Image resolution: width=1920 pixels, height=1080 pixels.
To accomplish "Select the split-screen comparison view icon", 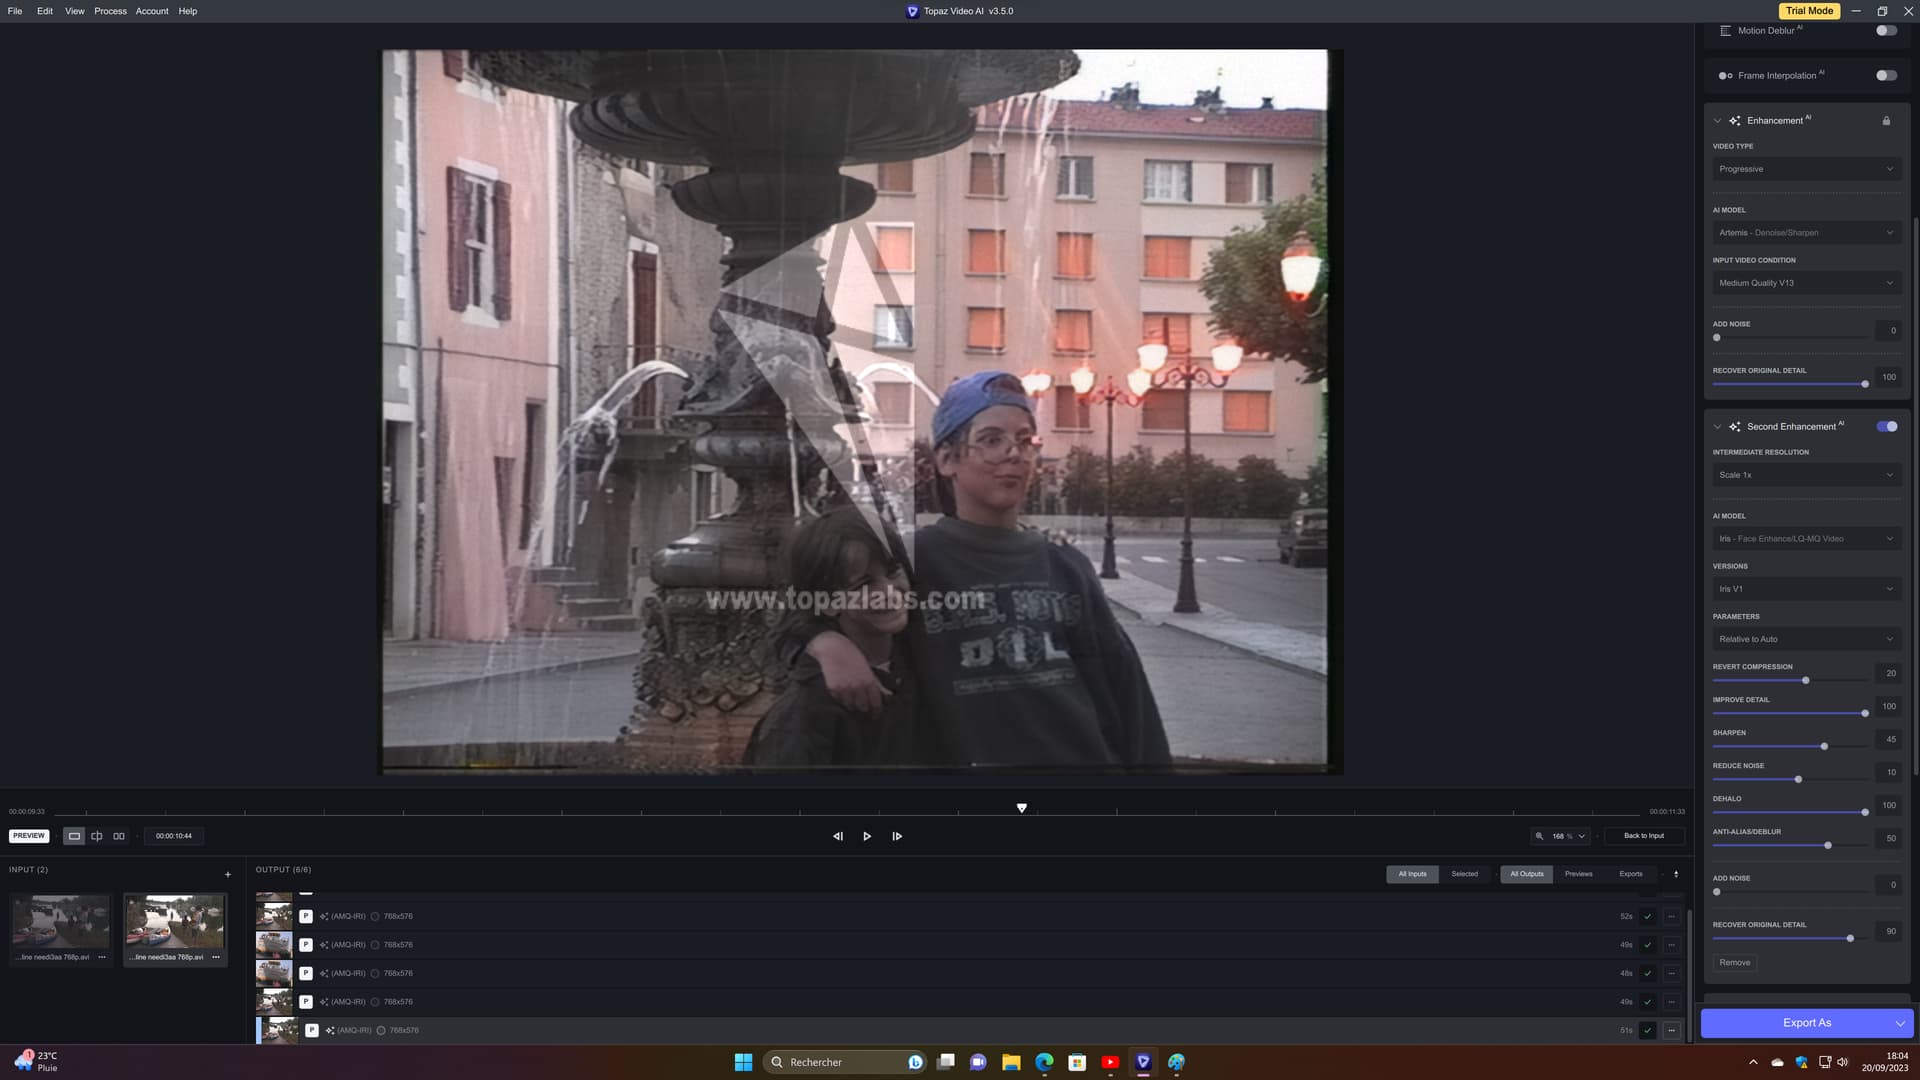I will (96, 836).
